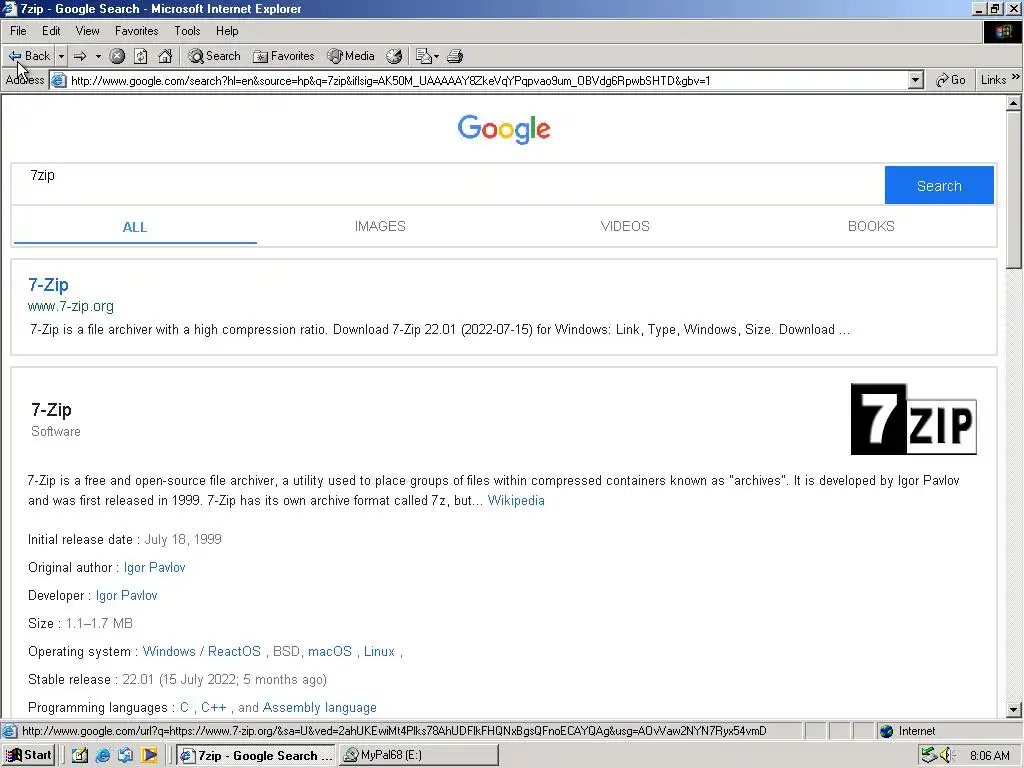Click the Google logo
The width and height of the screenshot is (1024, 768).
point(504,129)
